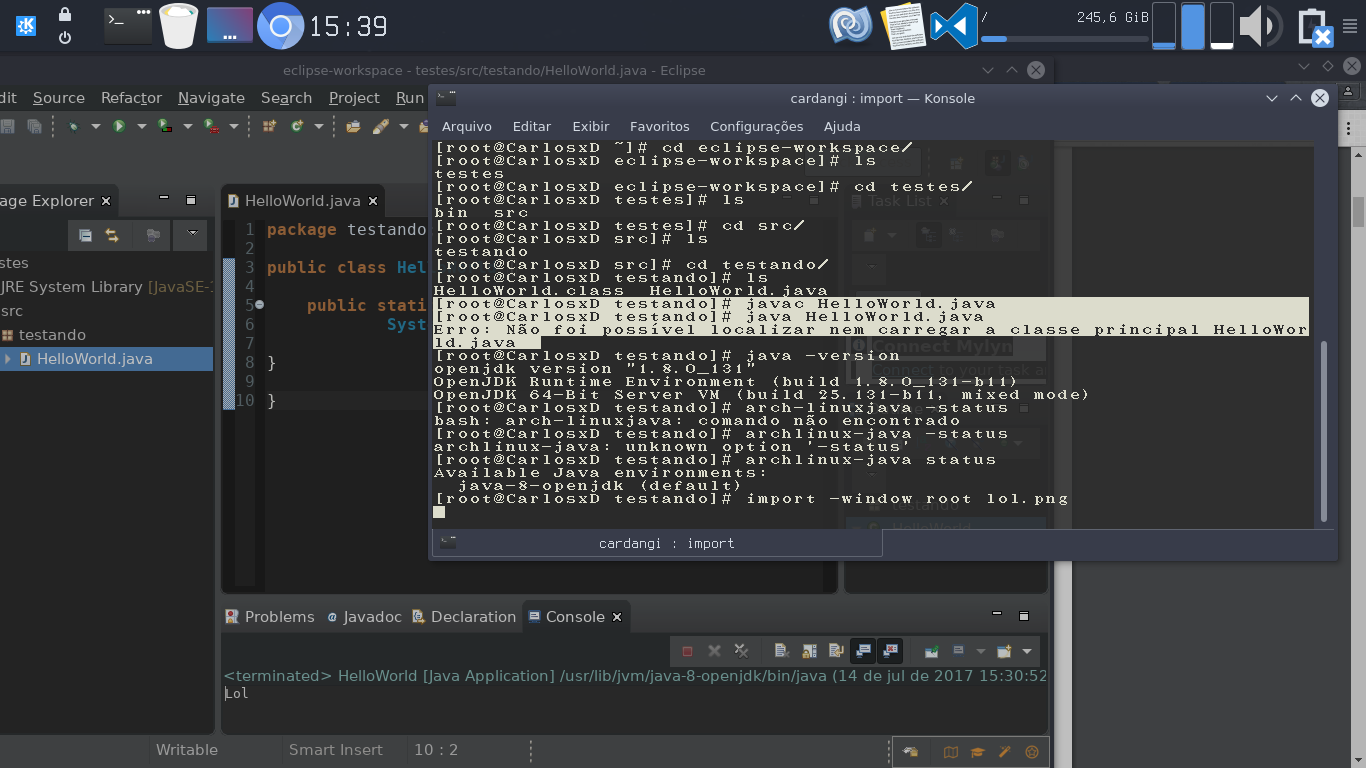1366x768 pixels.
Task: Open the text document app in the panel
Action: [903, 26]
